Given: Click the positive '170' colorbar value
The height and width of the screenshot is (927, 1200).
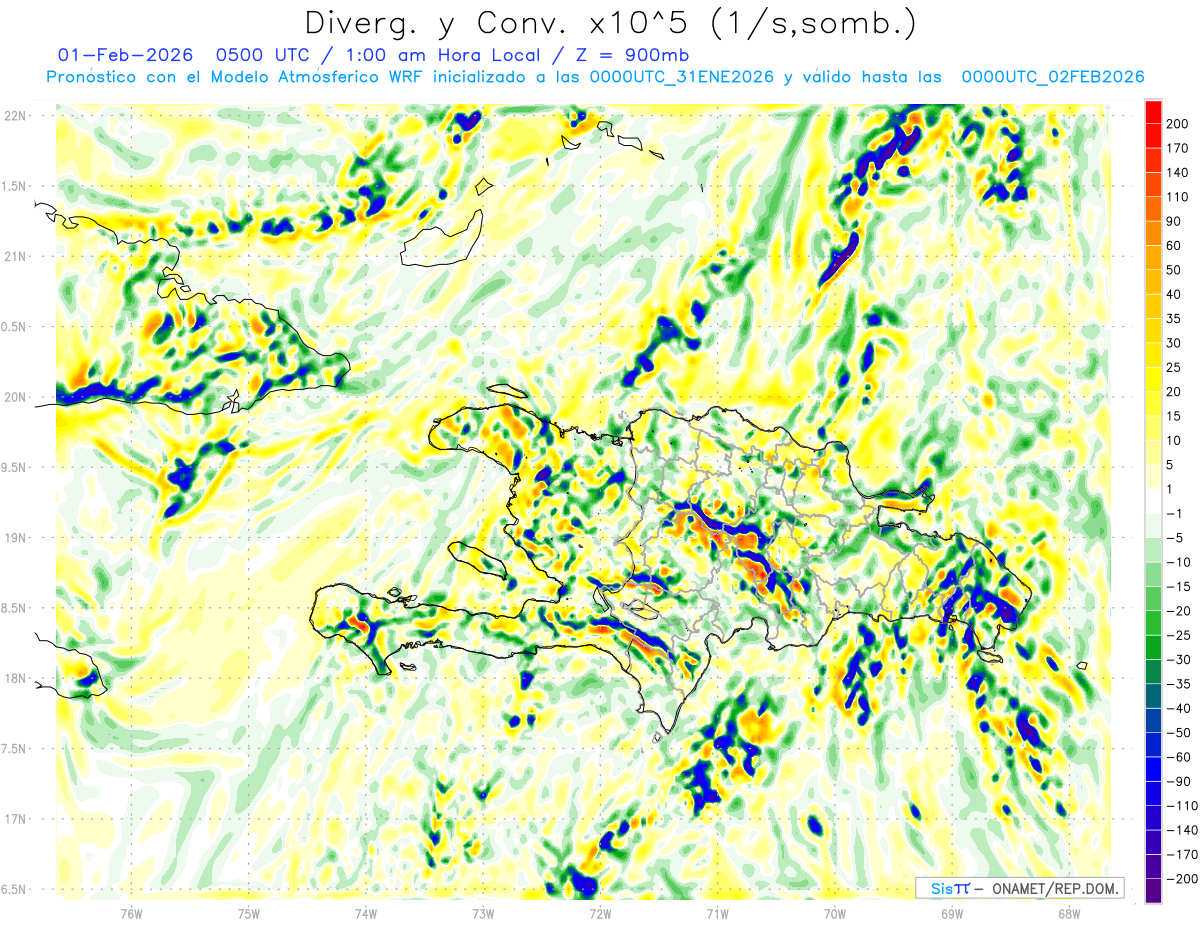Looking at the screenshot, I should (x=1178, y=148).
